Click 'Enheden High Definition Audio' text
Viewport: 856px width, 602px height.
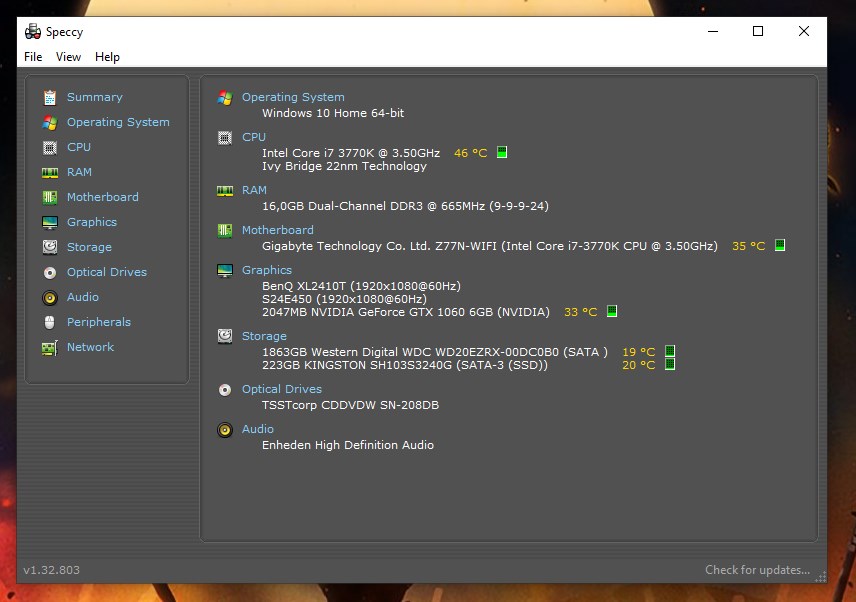pos(348,445)
